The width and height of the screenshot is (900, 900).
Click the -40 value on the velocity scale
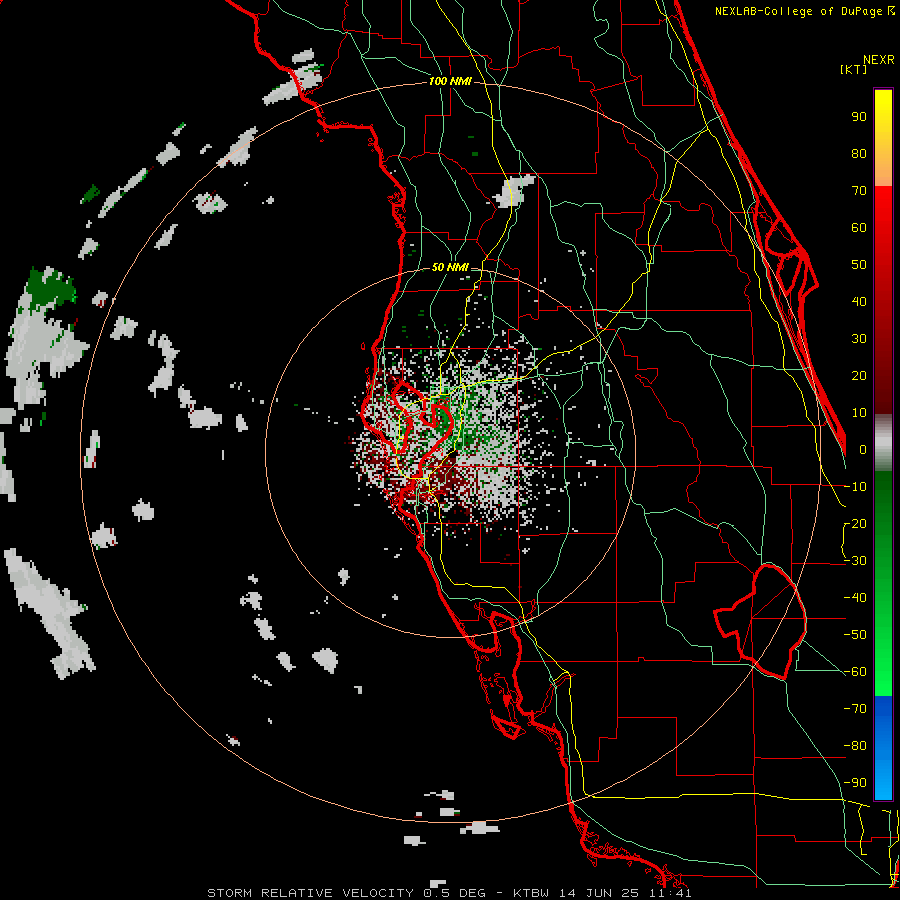pyautogui.click(x=855, y=598)
